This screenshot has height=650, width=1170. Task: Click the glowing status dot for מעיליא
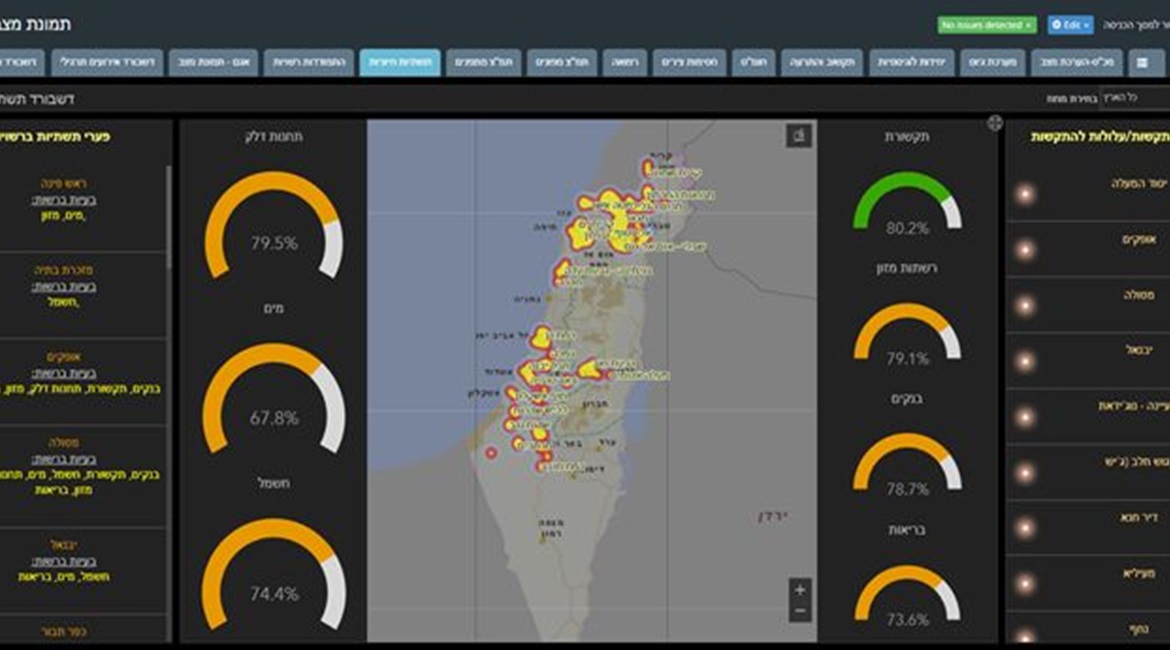tap(1025, 584)
